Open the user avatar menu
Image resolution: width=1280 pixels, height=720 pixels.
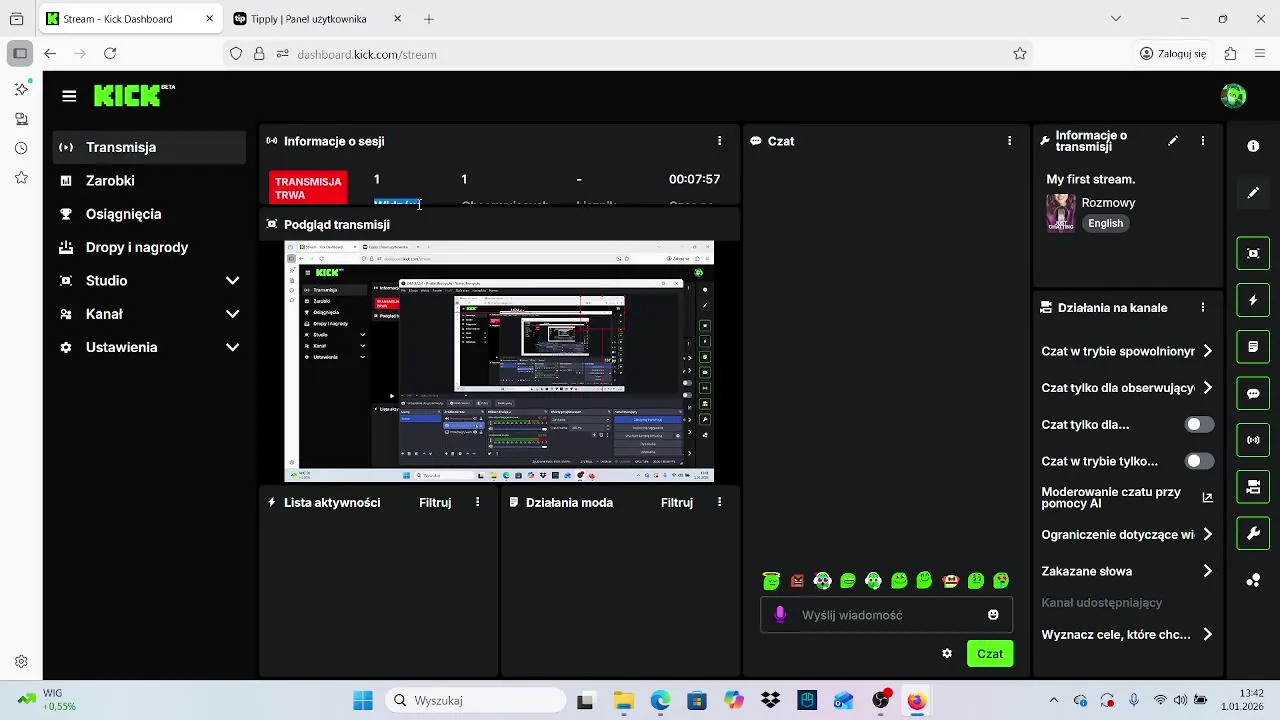coord(1233,96)
